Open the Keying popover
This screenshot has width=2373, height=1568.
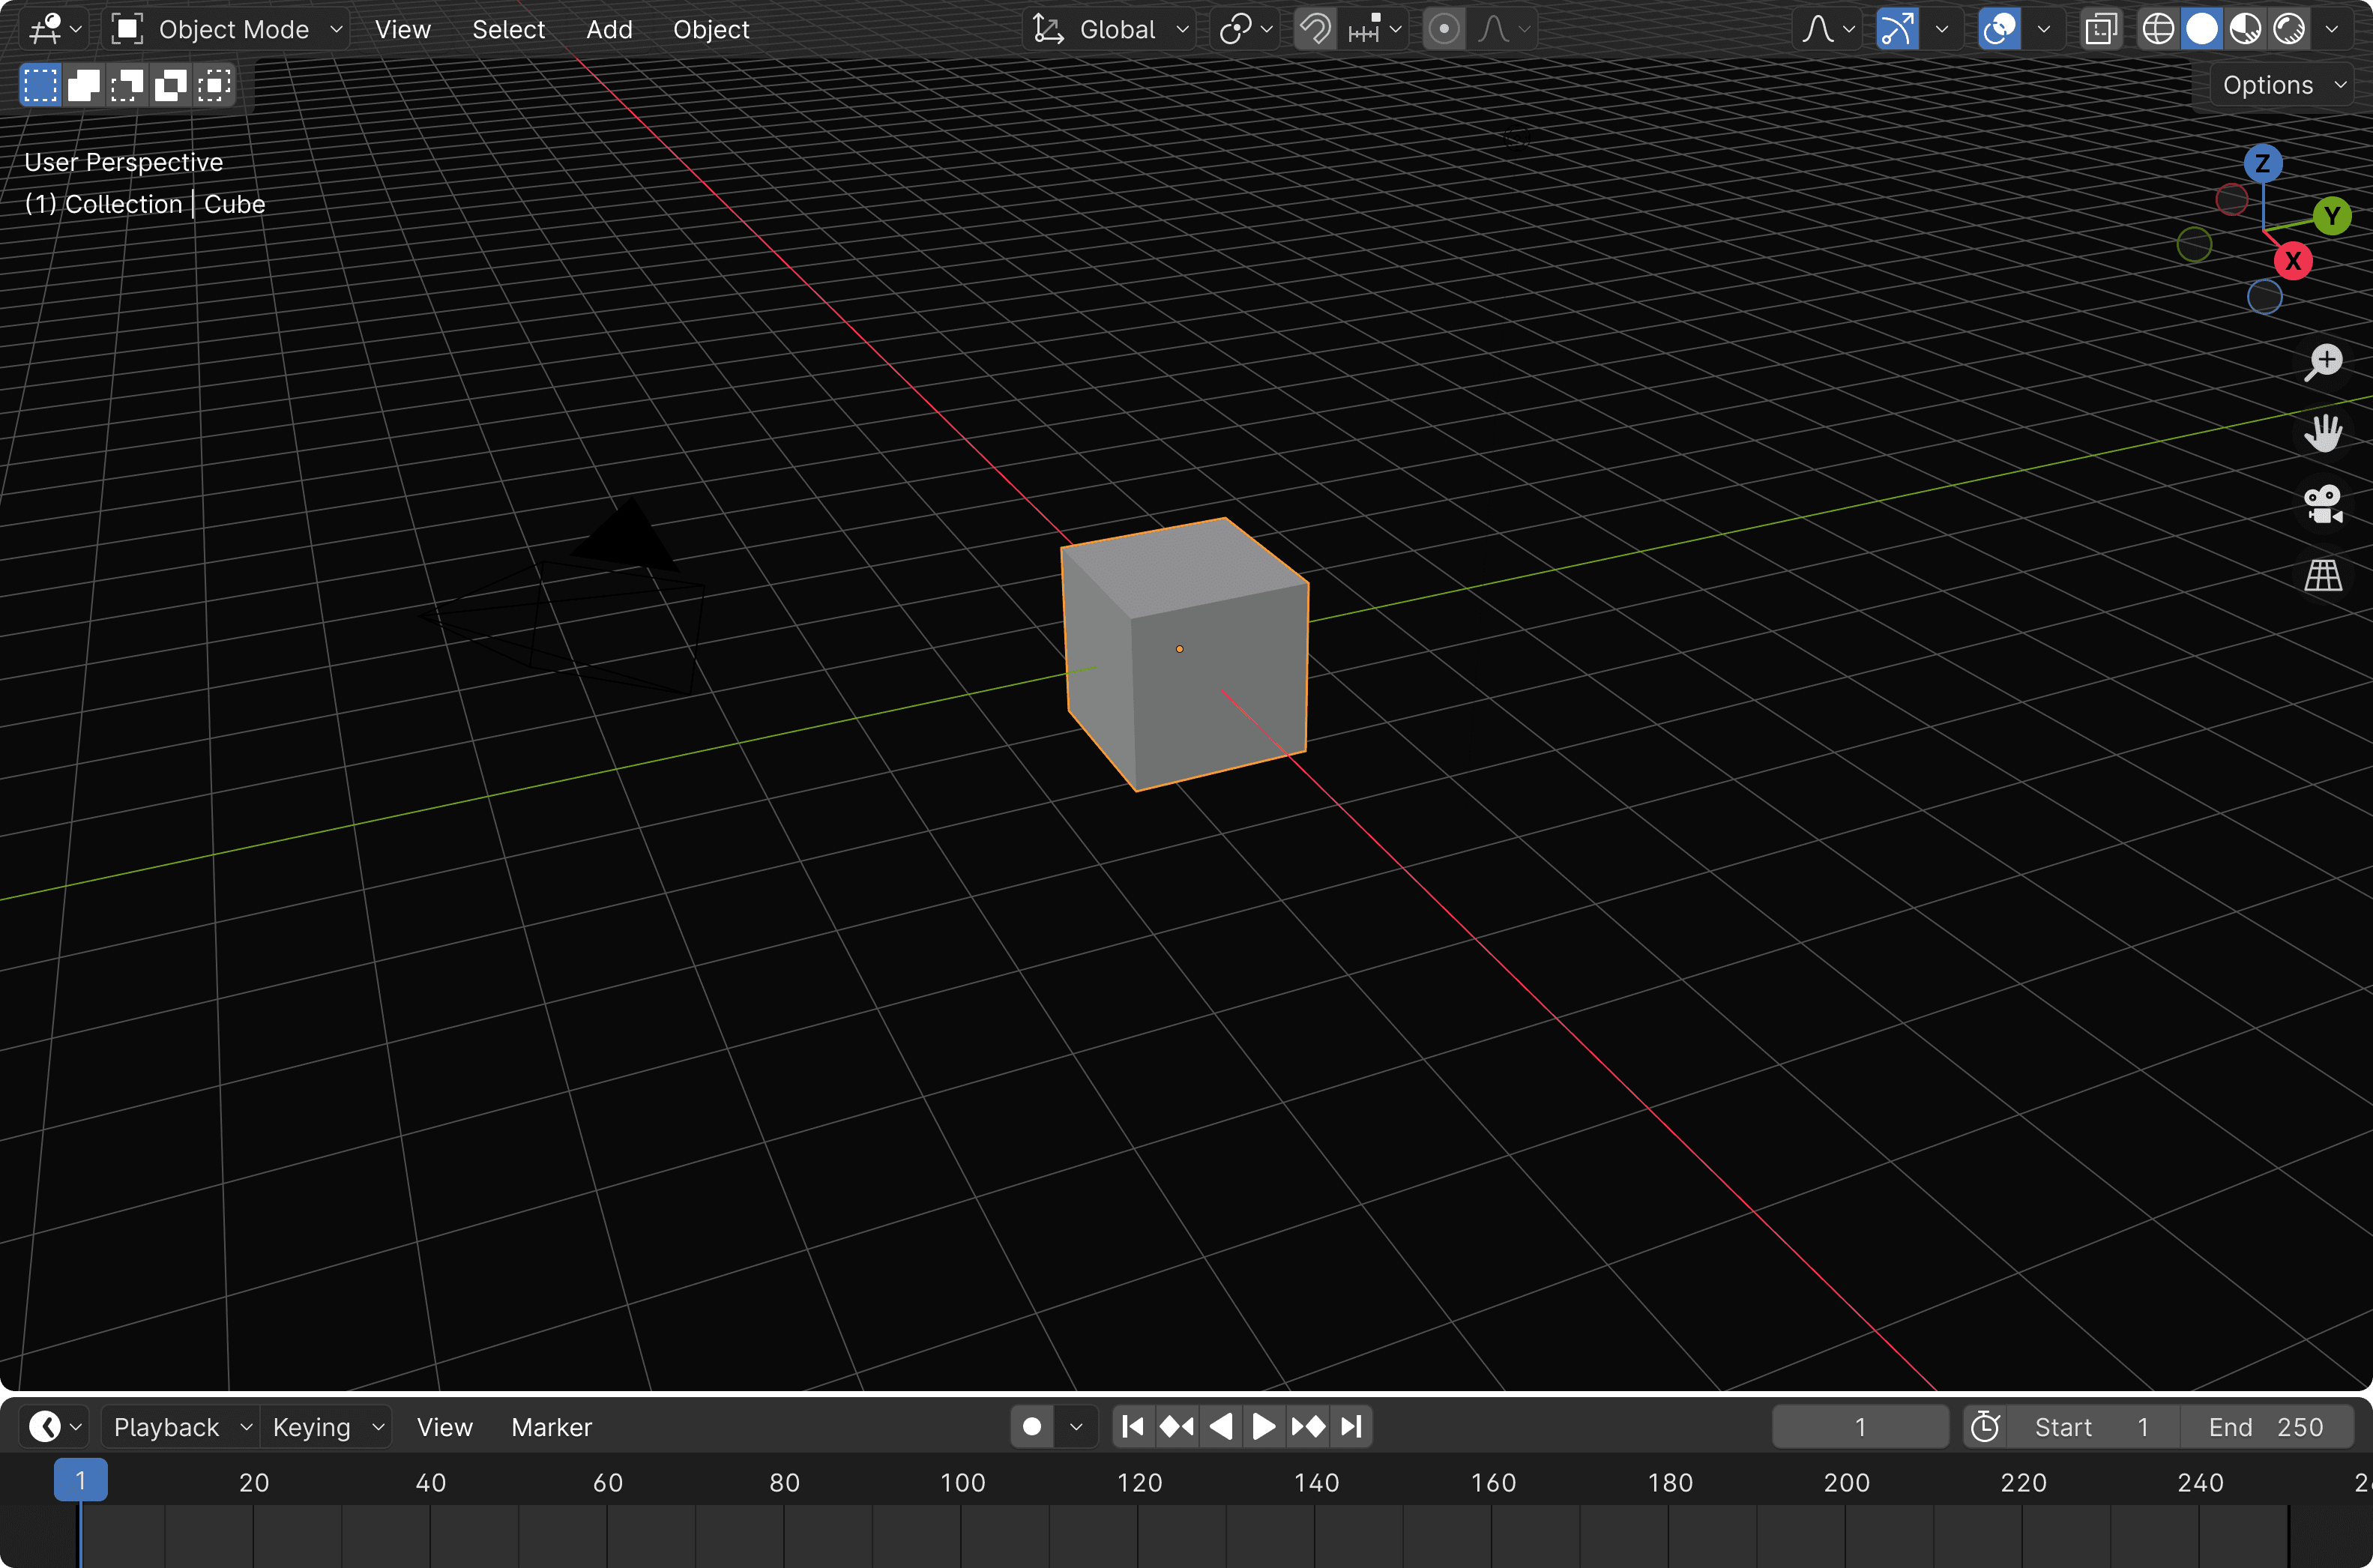point(325,1426)
